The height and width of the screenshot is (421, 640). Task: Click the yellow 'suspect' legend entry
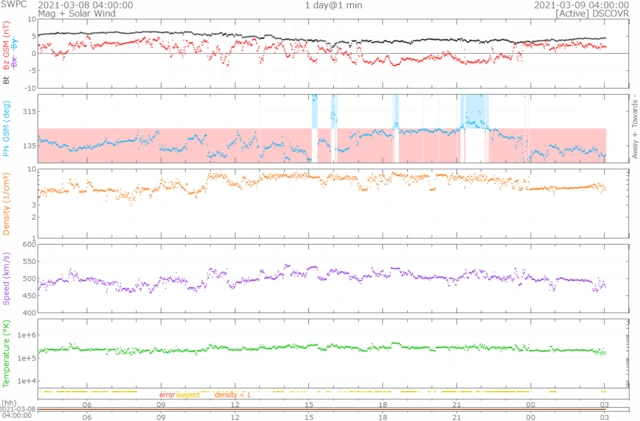pos(188,395)
